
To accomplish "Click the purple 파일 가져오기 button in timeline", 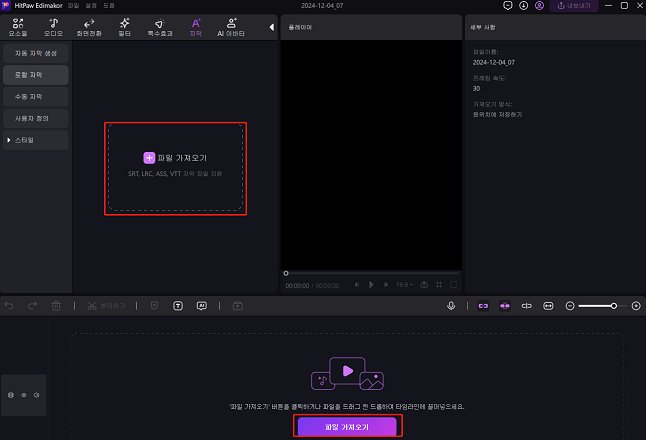I will (347, 426).
